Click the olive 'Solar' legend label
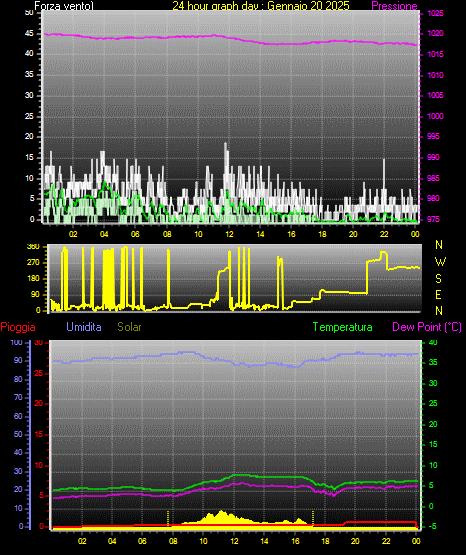The height and width of the screenshot is (555, 466). click(129, 327)
